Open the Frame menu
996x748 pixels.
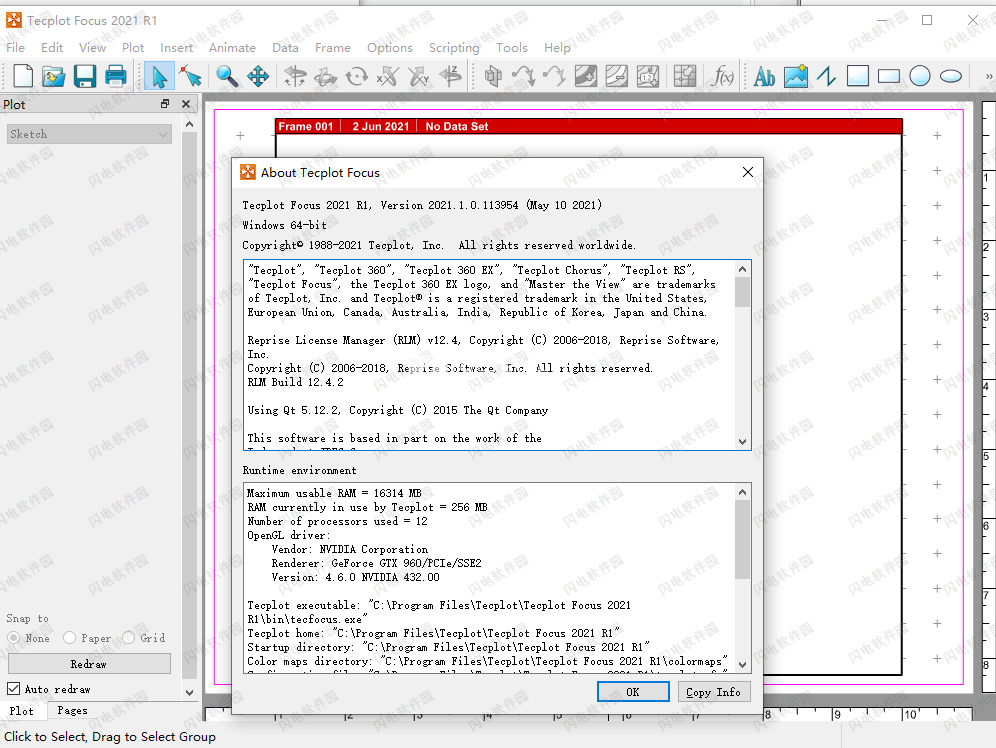coord(333,48)
